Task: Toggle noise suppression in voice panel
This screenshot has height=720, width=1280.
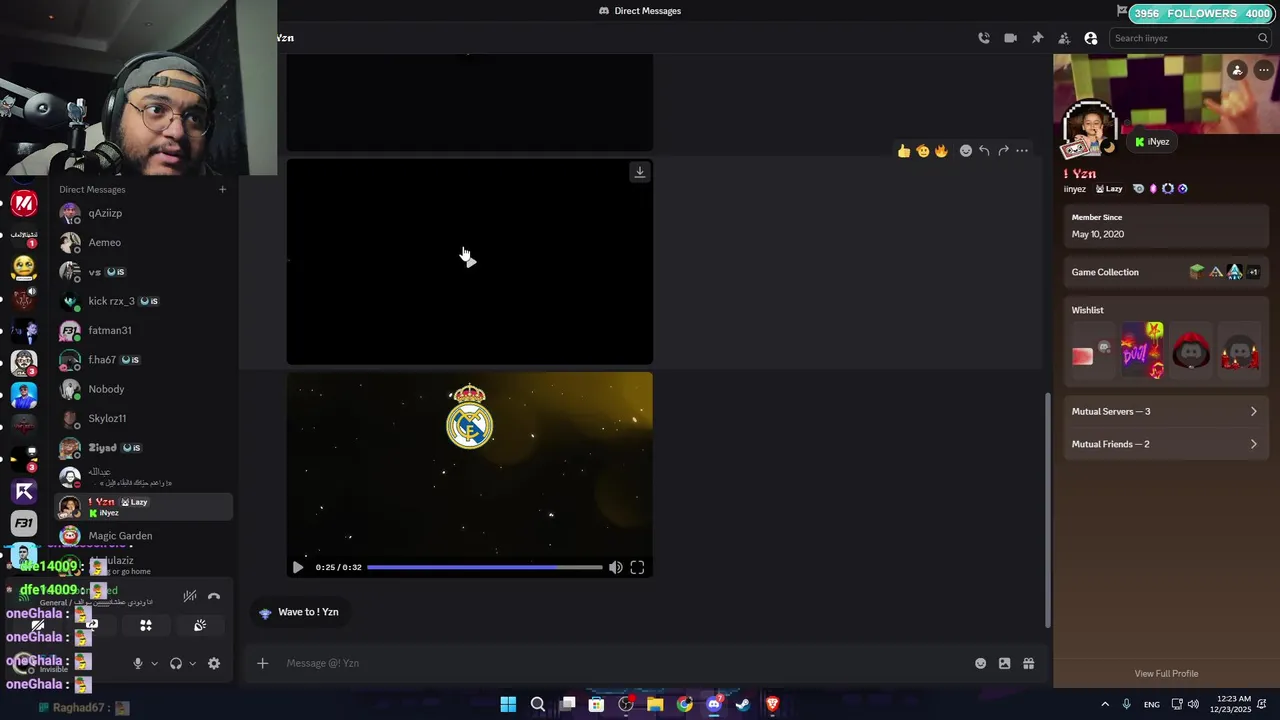Action: coord(189,596)
